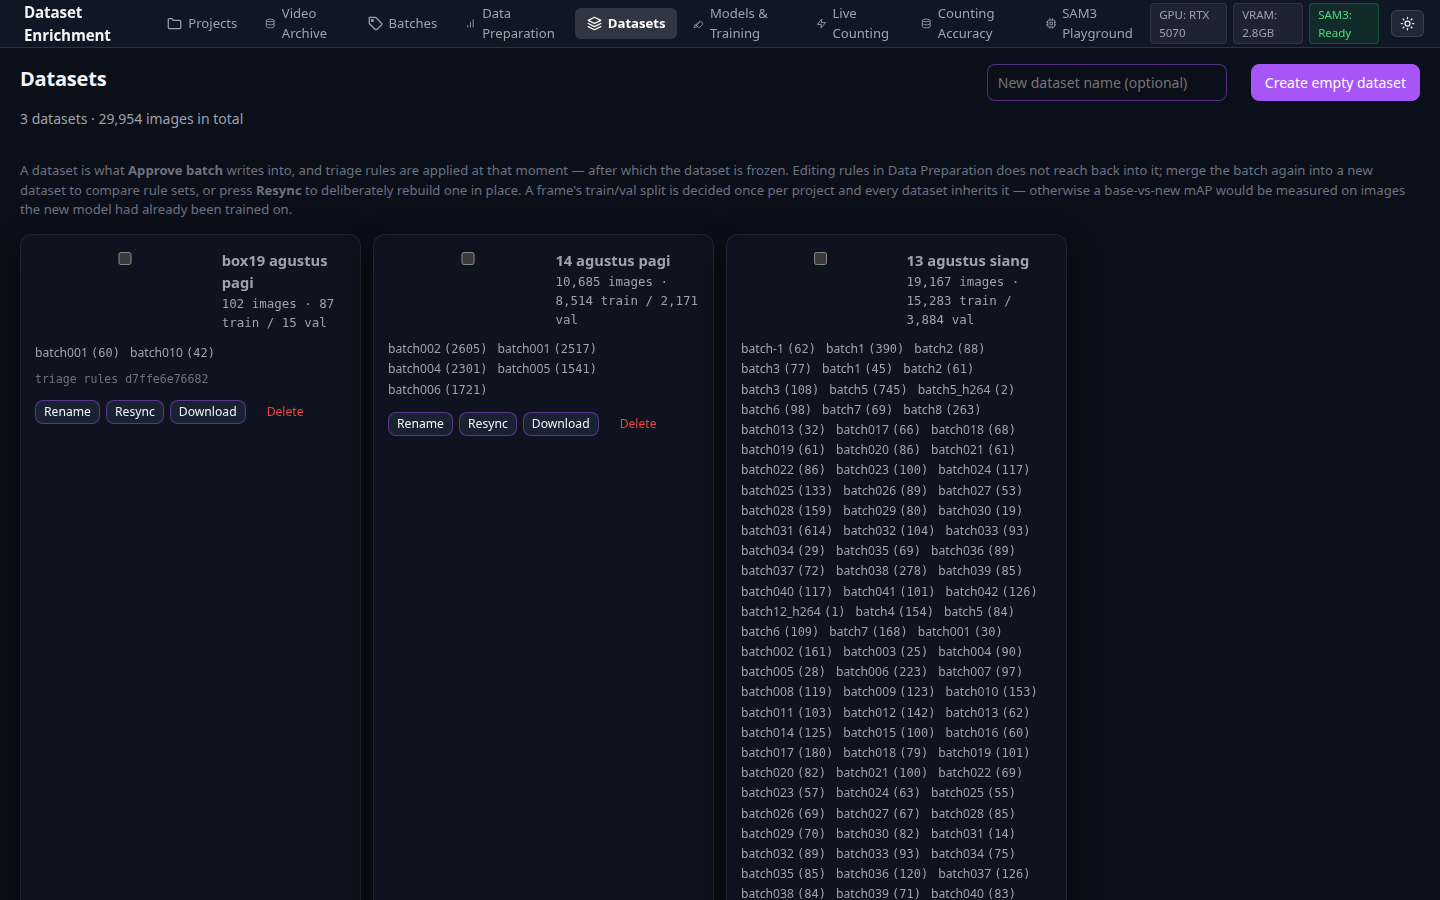Image resolution: width=1440 pixels, height=900 pixels.
Task: Toggle light theme with sun icon
Action: (x=1407, y=23)
